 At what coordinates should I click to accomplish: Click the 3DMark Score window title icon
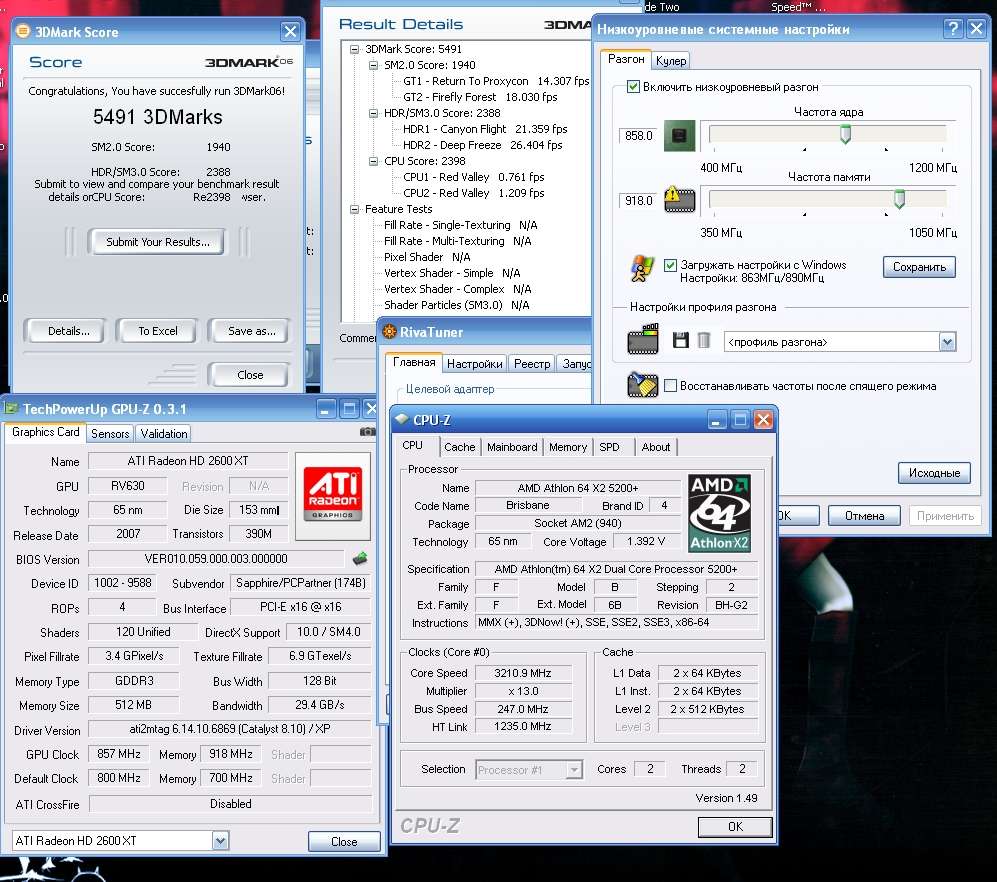23,31
